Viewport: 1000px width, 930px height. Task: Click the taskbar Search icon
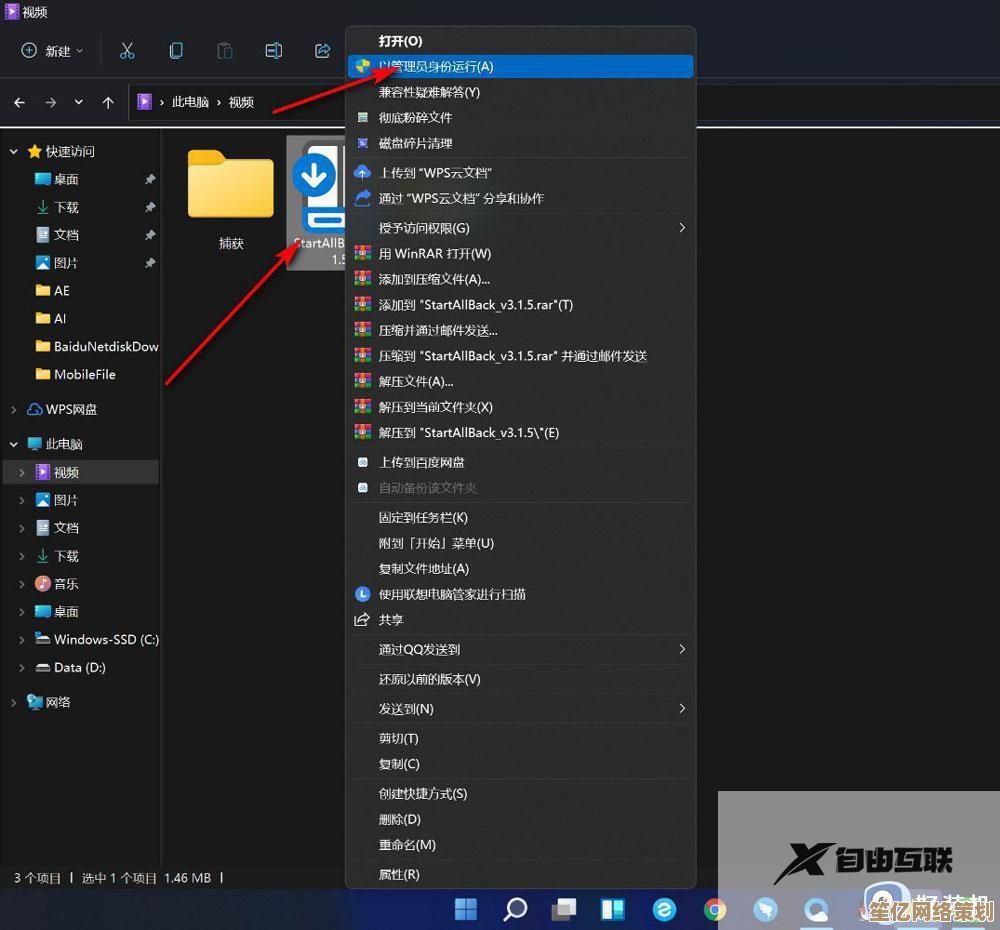coord(514,909)
